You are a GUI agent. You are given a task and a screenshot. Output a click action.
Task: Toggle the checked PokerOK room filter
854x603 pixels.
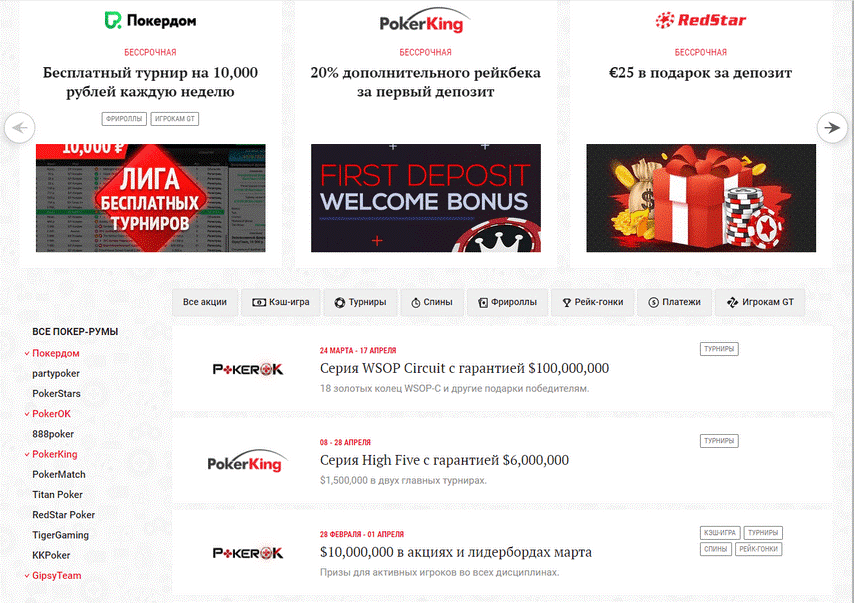48,413
